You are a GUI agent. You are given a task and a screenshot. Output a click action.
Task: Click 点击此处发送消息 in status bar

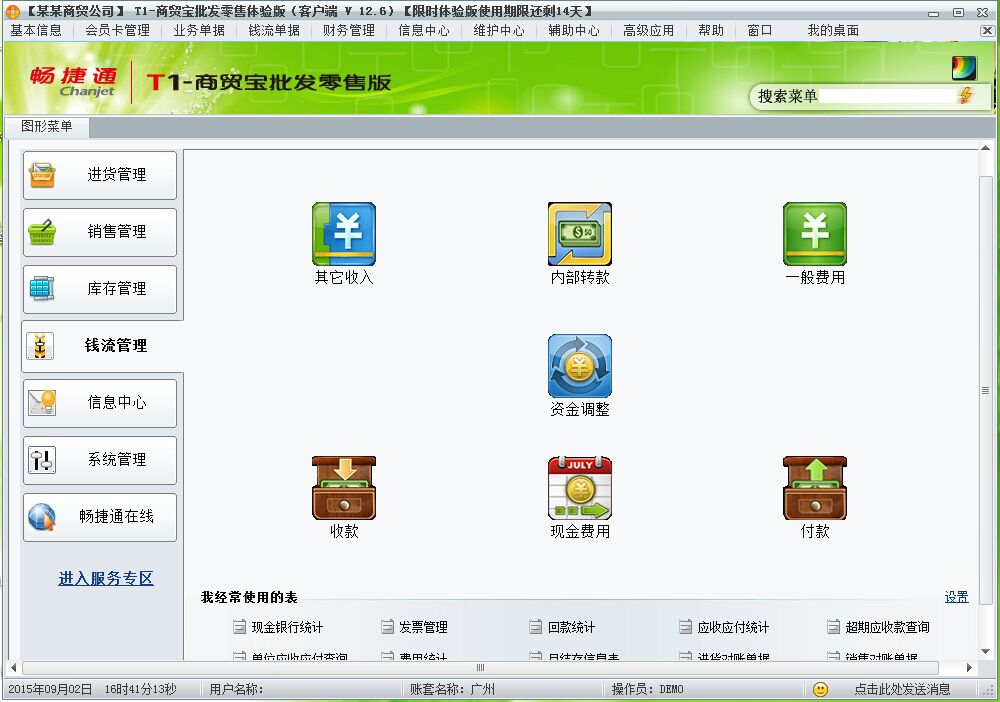902,689
